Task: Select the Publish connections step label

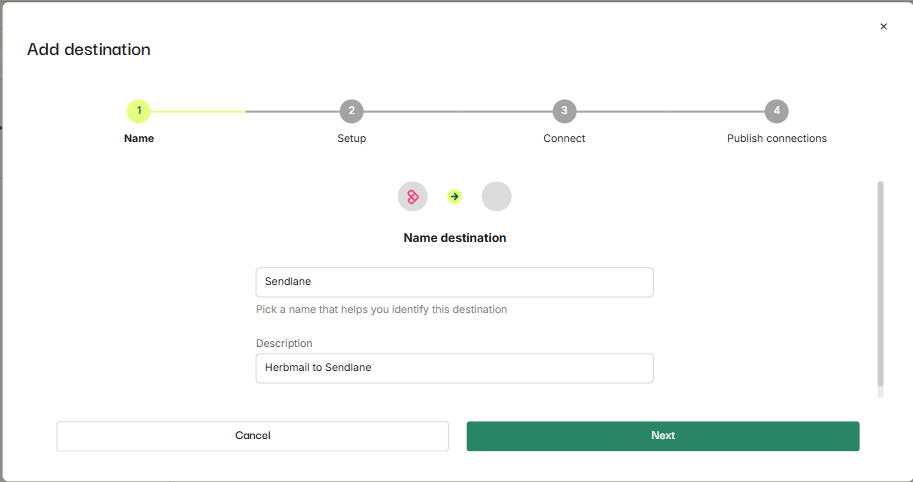Action: pos(777,138)
